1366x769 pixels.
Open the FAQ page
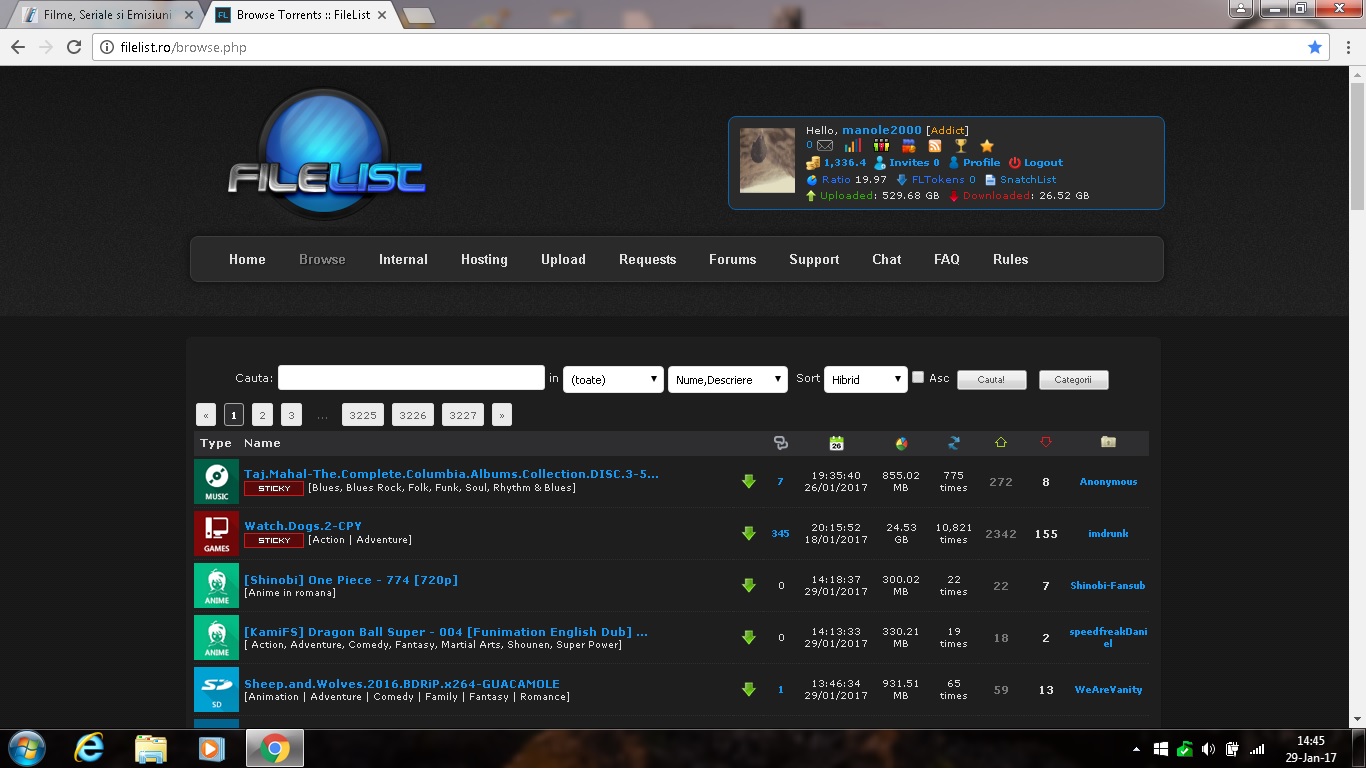coord(947,259)
